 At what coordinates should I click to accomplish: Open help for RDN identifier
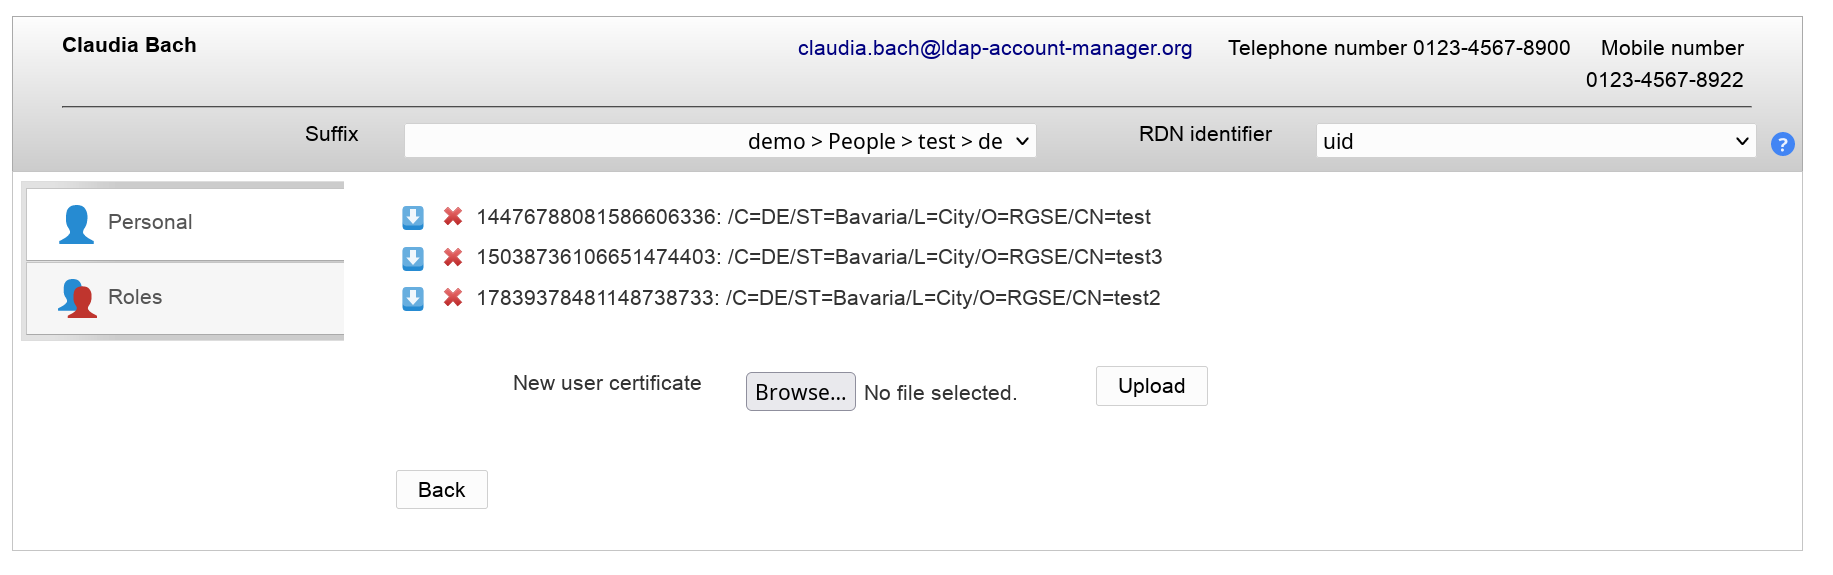click(x=1782, y=144)
